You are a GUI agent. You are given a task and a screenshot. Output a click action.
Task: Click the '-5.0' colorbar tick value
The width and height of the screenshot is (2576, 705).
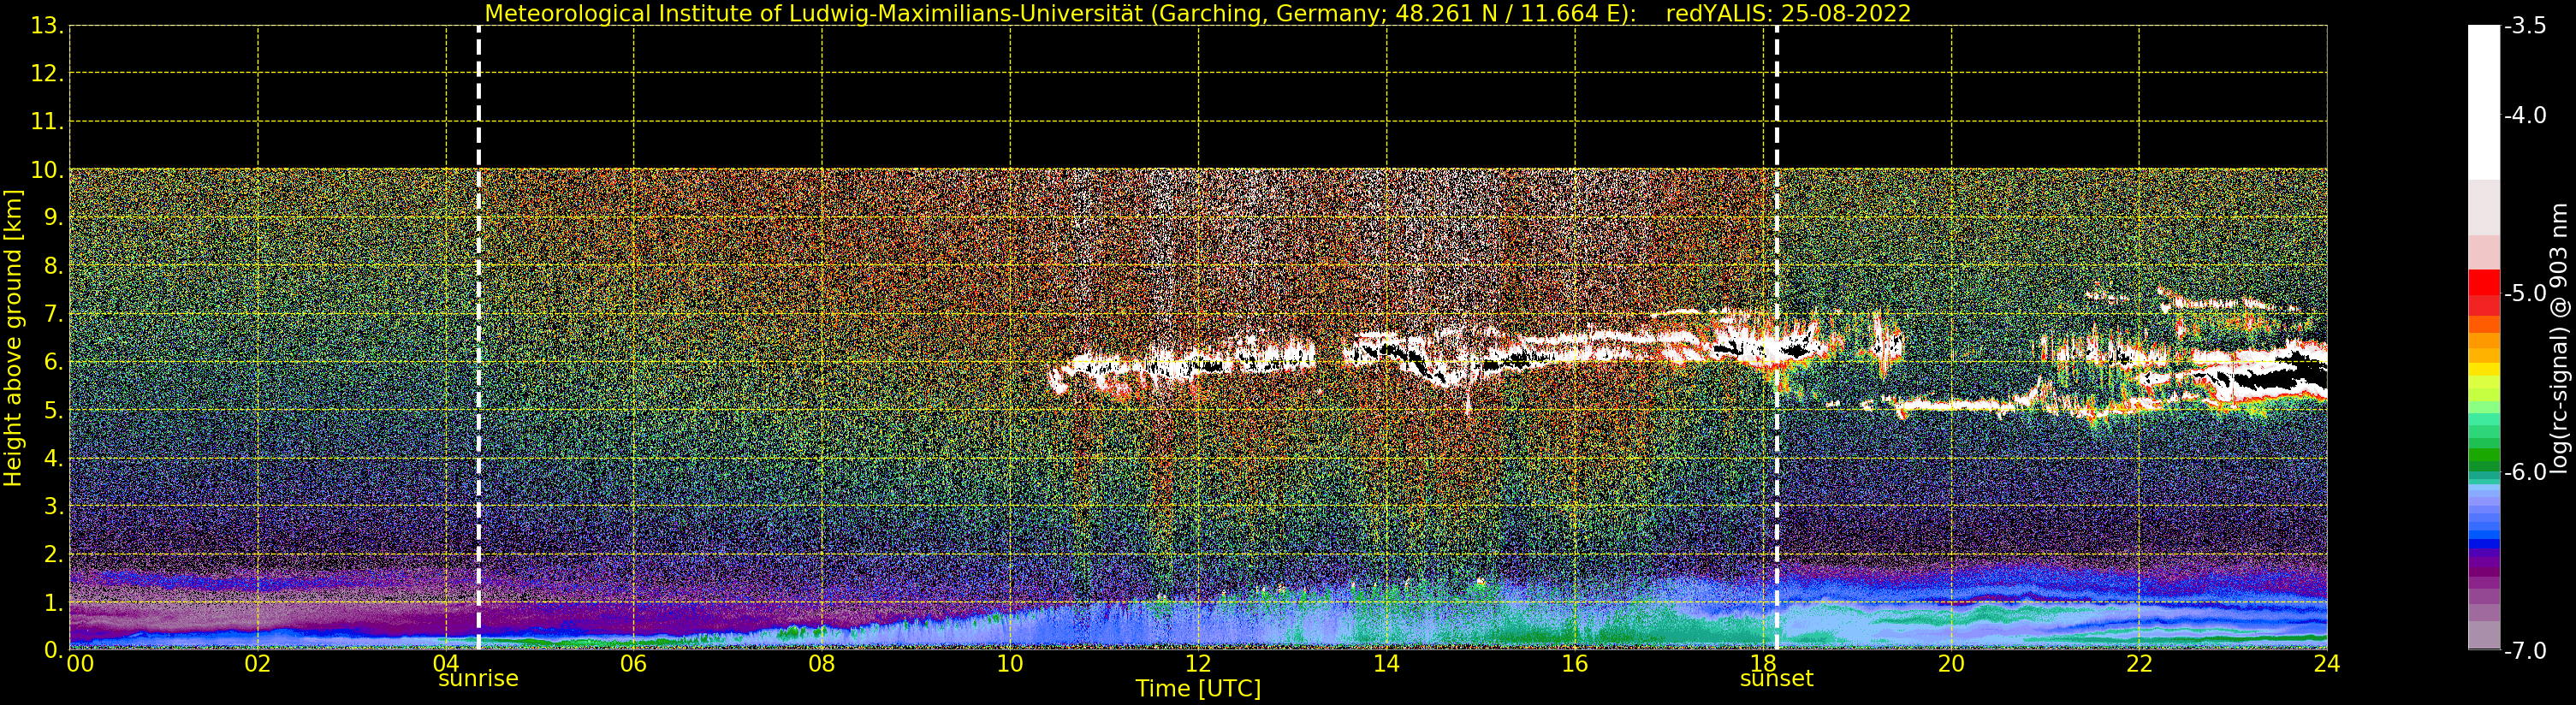[x=2526, y=294]
